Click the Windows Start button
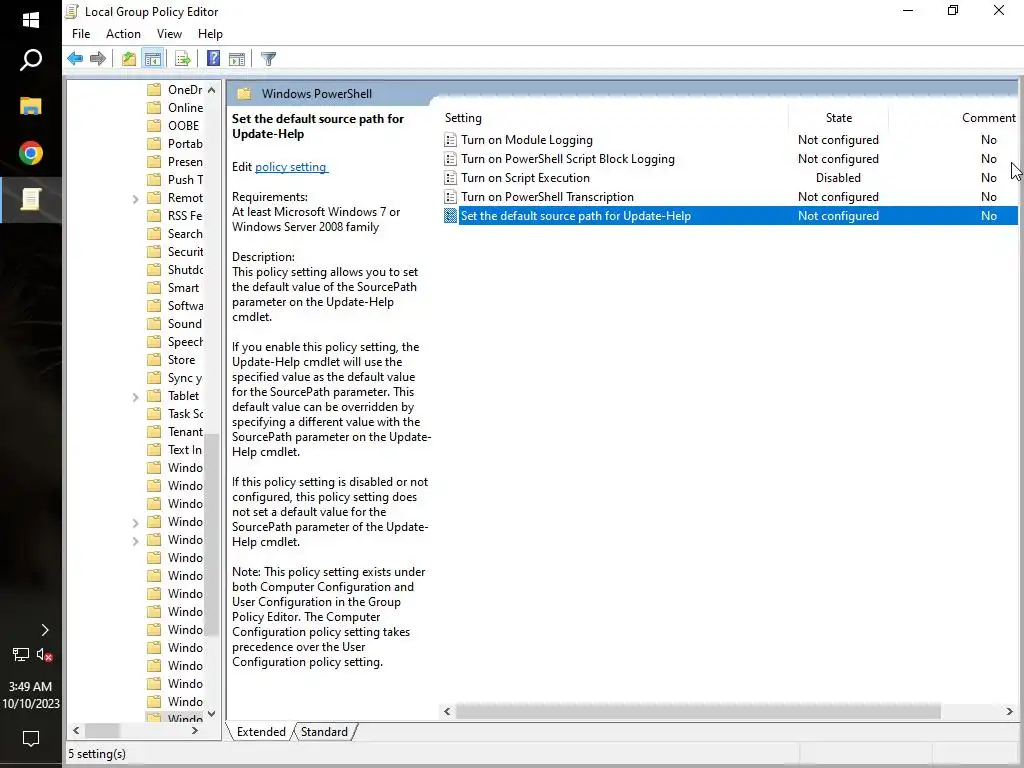 click(31, 20)
